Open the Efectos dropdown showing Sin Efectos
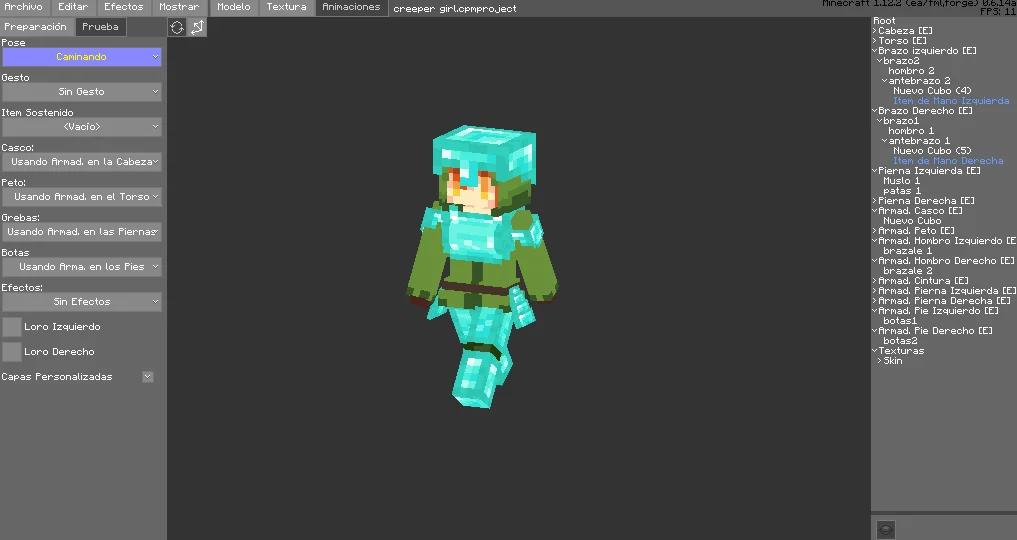 click(x=82, y=302)
